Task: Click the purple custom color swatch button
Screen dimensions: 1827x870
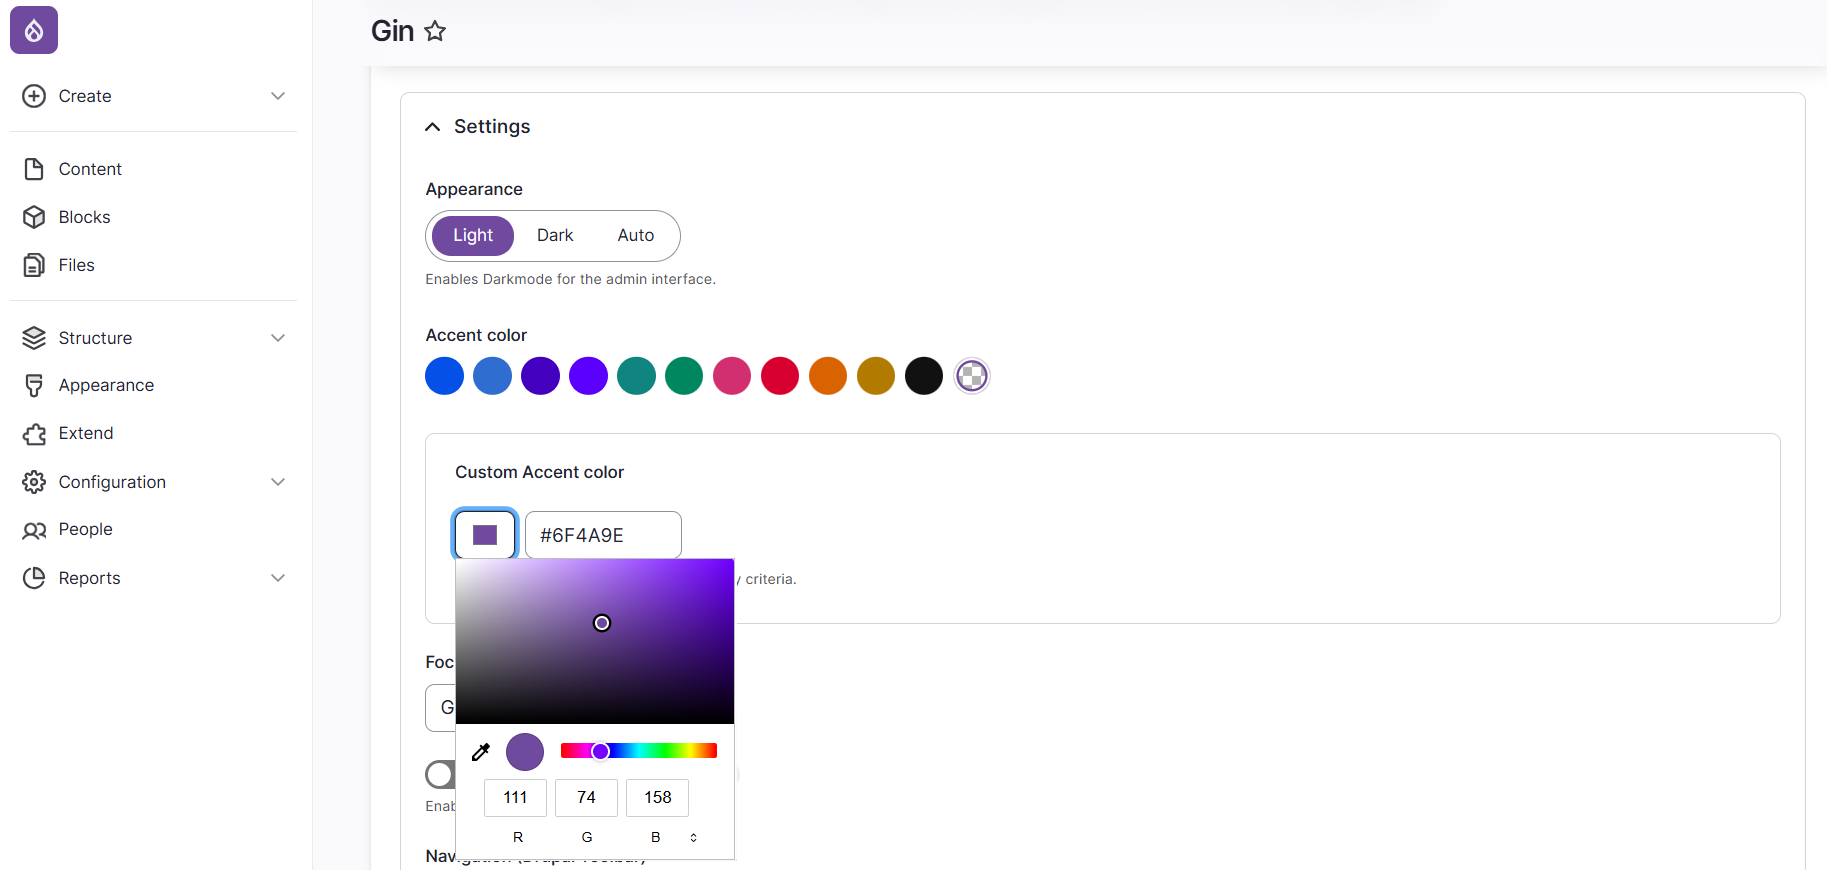Action: pyautogui.click(x=485, y=535)
